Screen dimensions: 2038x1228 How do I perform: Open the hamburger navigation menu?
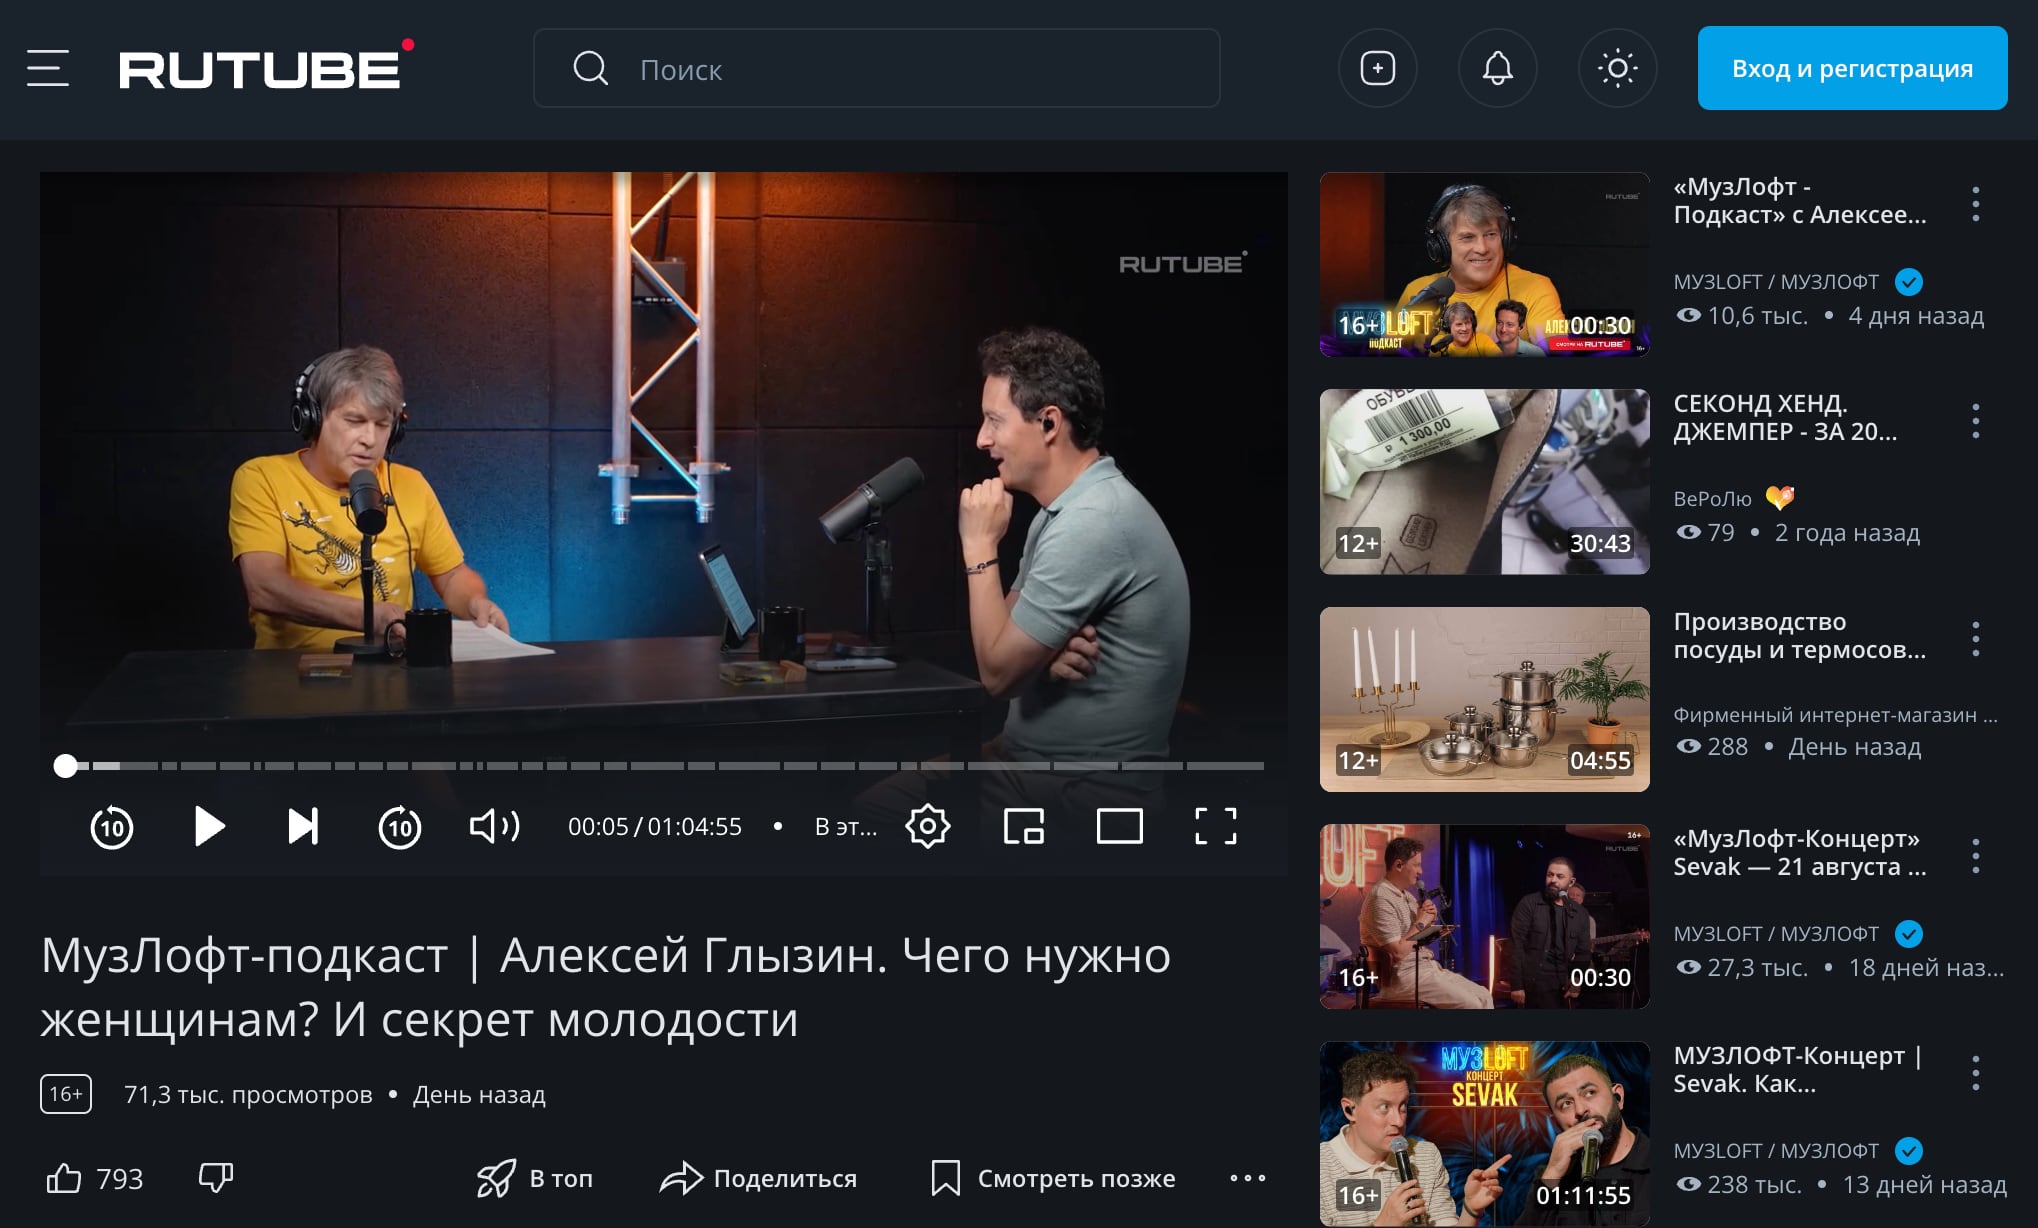click(47, 68)
